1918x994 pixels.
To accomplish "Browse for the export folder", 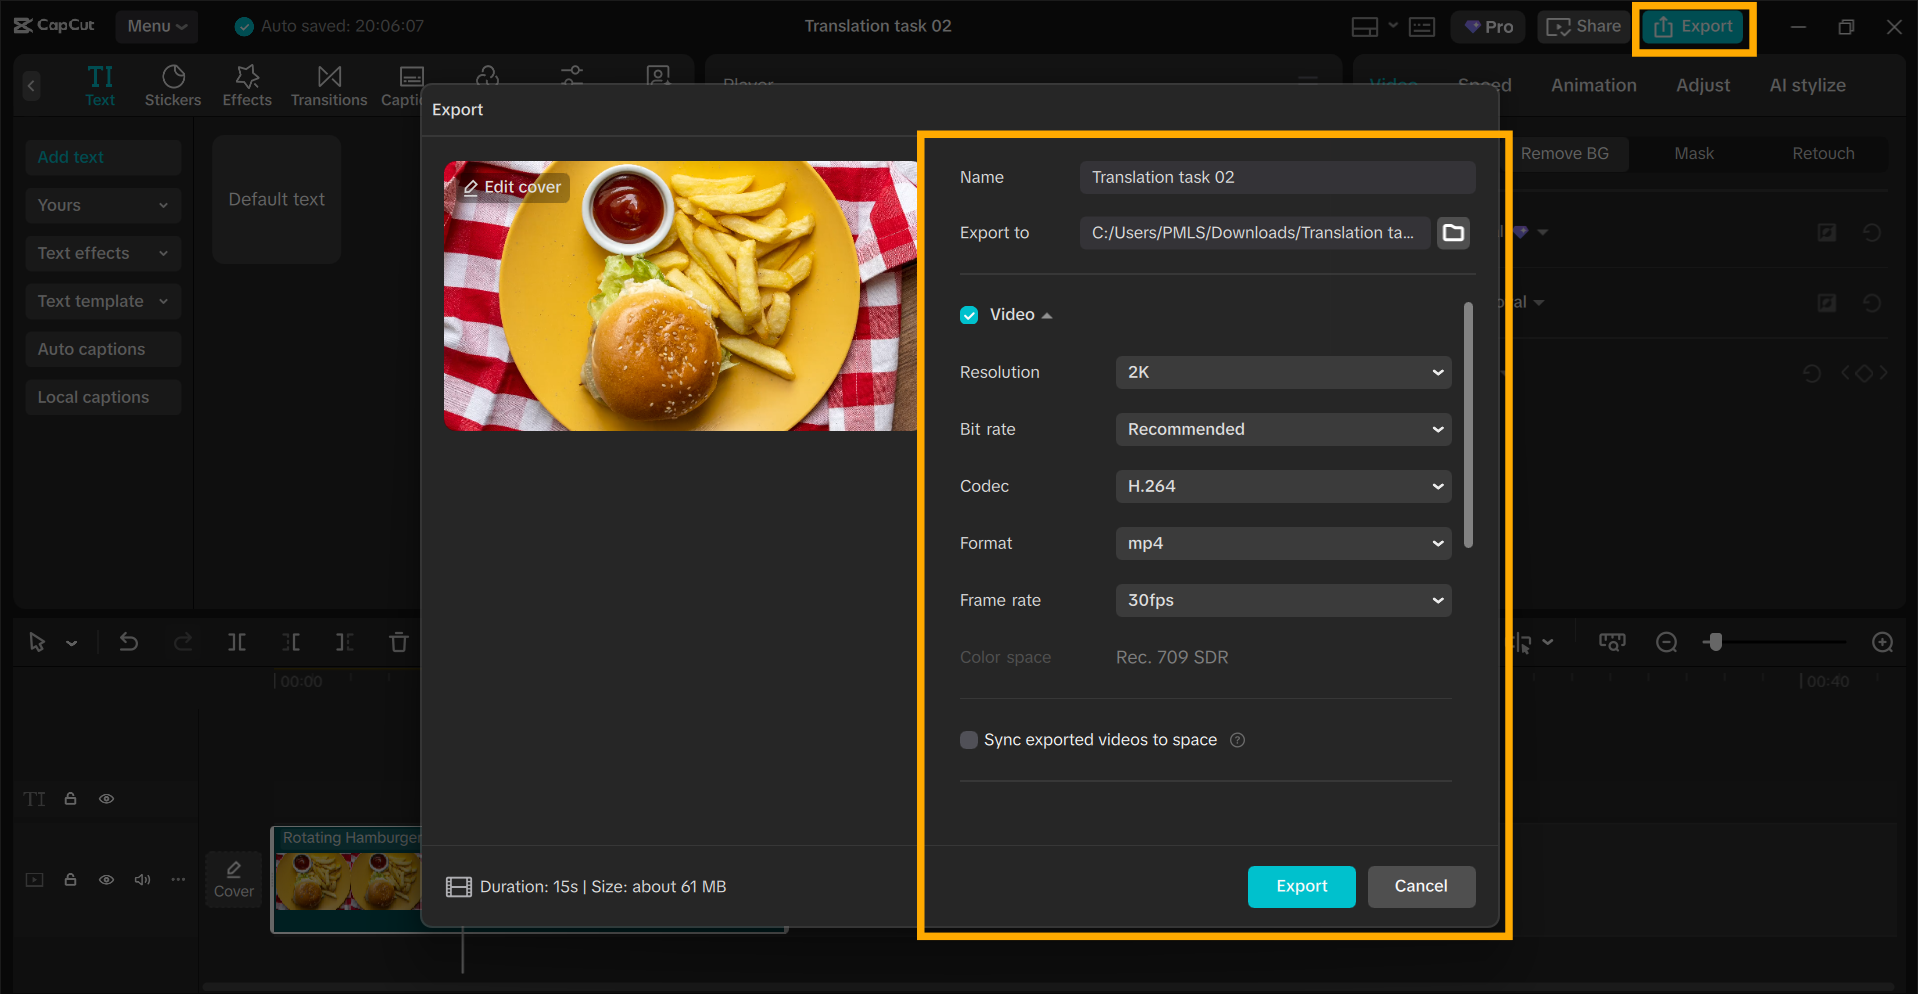I will [1453, 233].
